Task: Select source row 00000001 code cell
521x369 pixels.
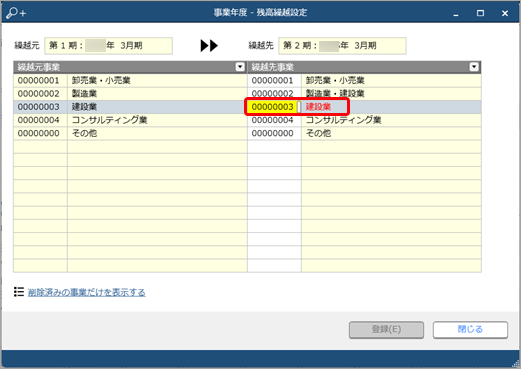Action: click(40, 80)
